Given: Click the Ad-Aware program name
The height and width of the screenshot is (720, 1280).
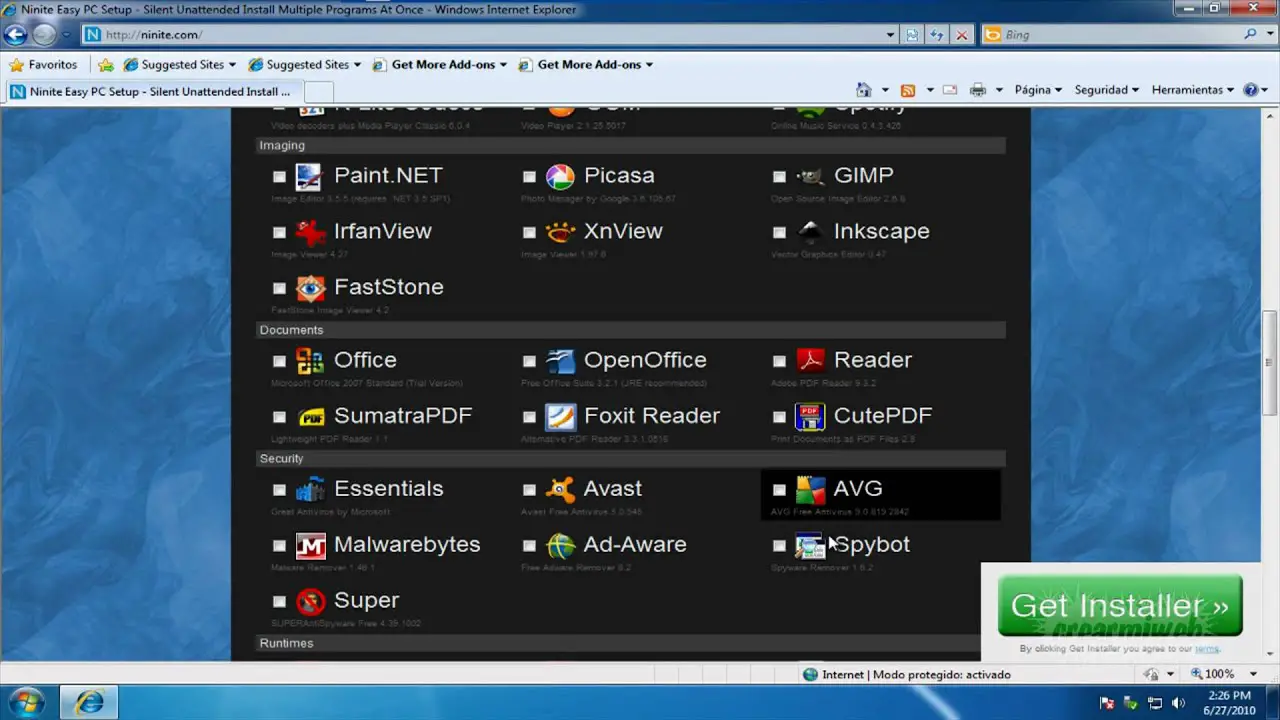Looking at the screenshot, I should tap(635, 545).
